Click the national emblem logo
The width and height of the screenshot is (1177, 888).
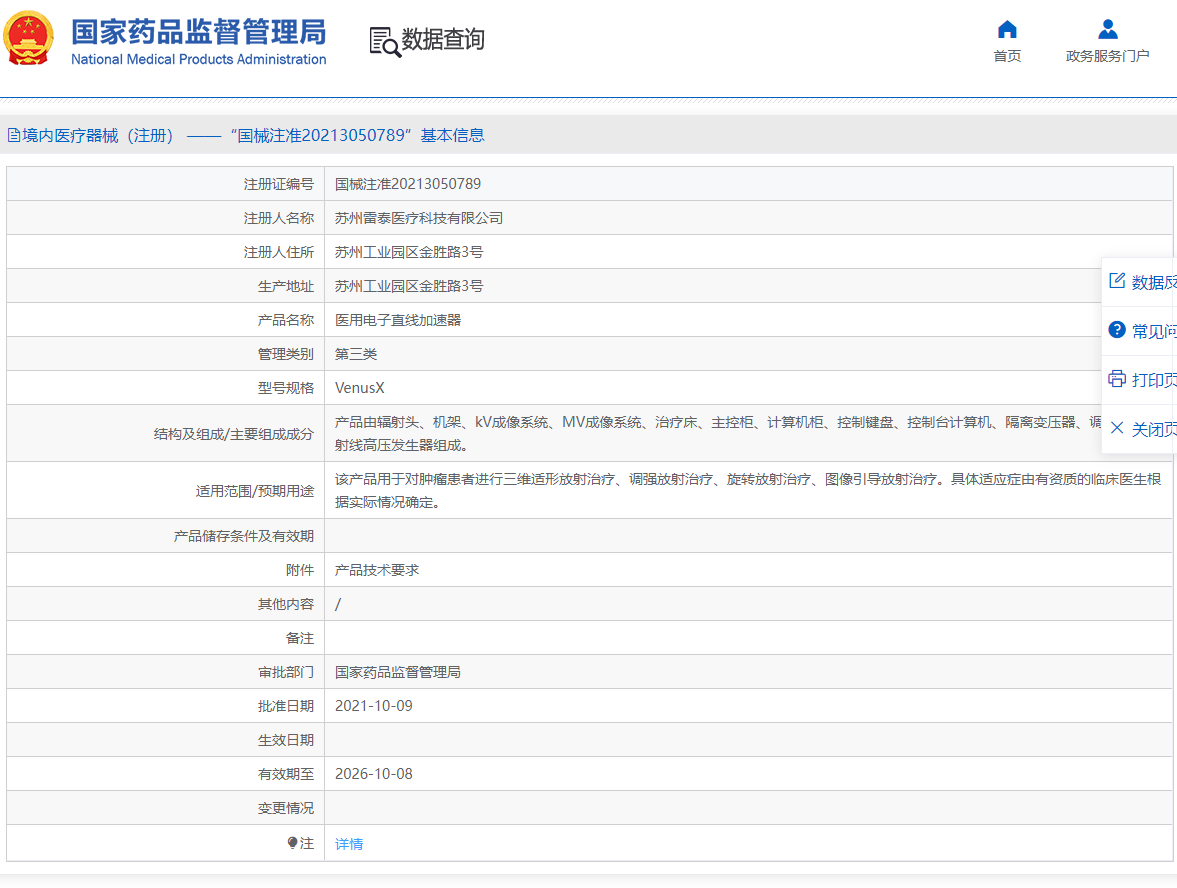click(29, 38)
